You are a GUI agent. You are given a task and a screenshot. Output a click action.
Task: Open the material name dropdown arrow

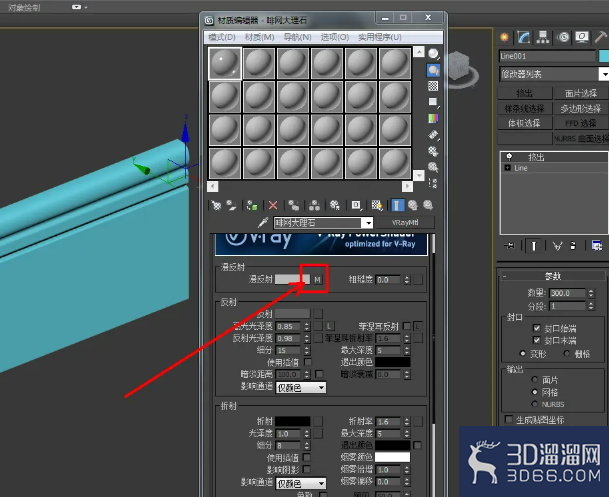(367, 223)
